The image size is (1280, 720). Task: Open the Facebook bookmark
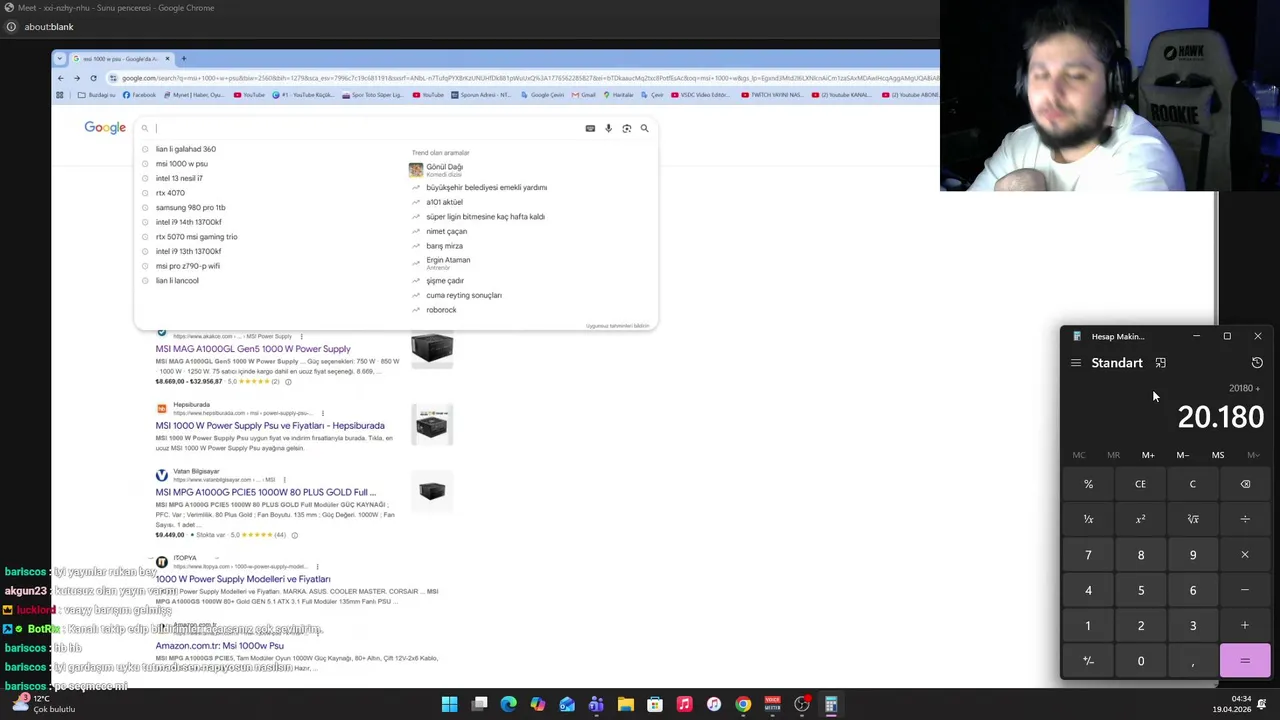click(139, 95)
